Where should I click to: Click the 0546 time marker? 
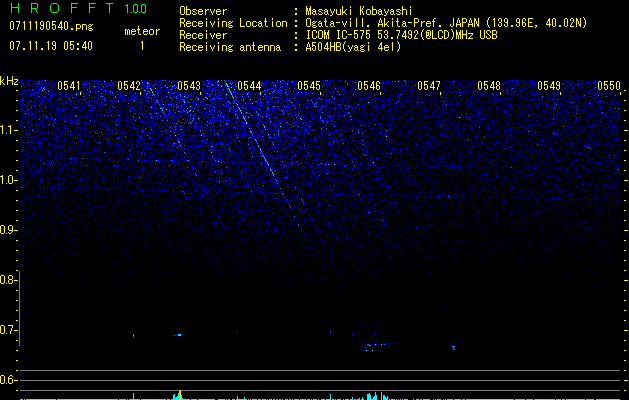(369, 86)
